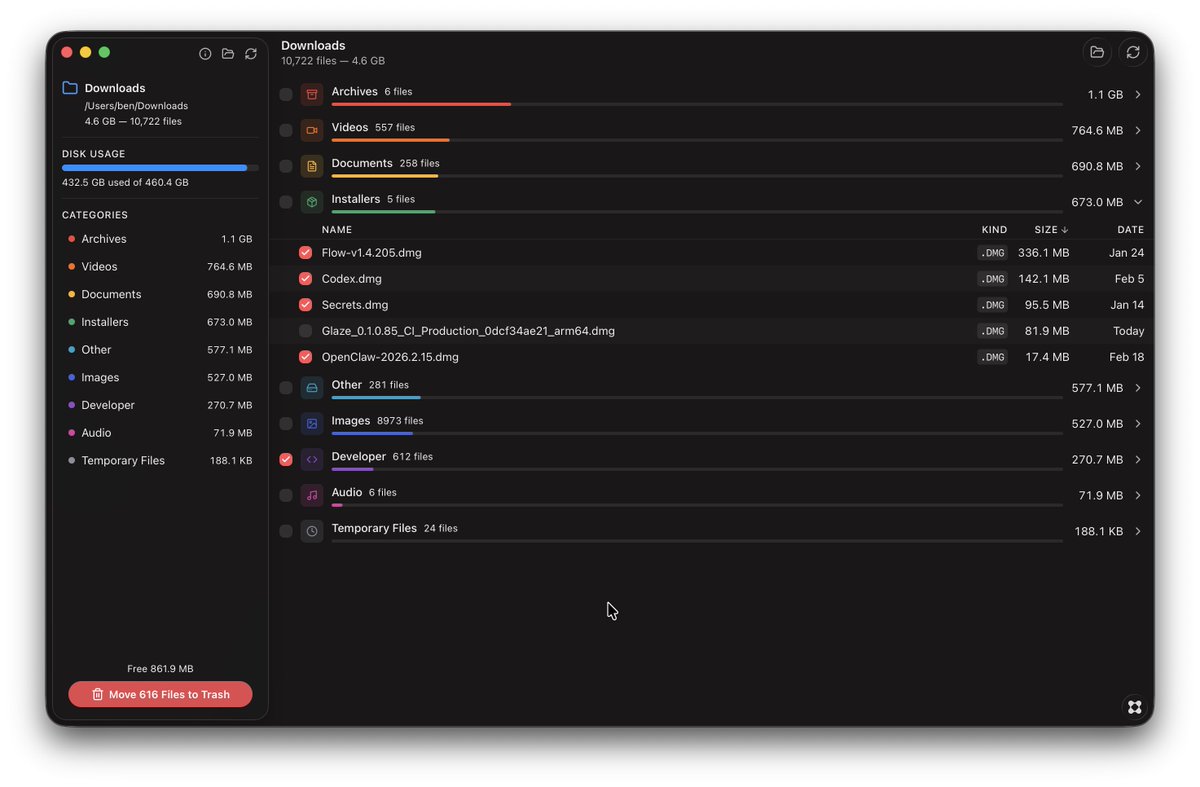Click the red Archives size bar
Image resolution: width=1200 pixels, height=787 pixels.
coord(421,104)
